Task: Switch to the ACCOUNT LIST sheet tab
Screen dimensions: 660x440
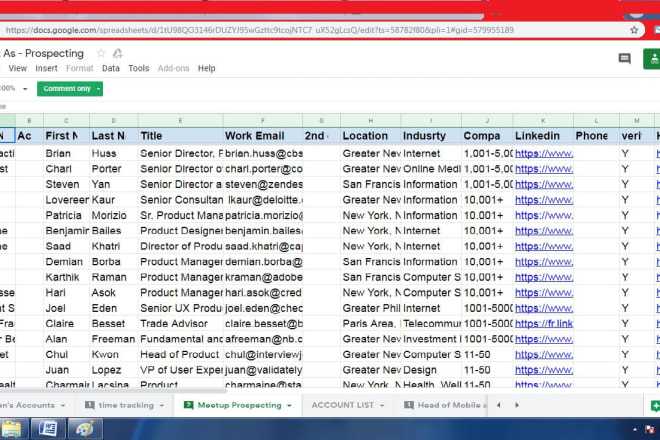Action: [342, 405]
